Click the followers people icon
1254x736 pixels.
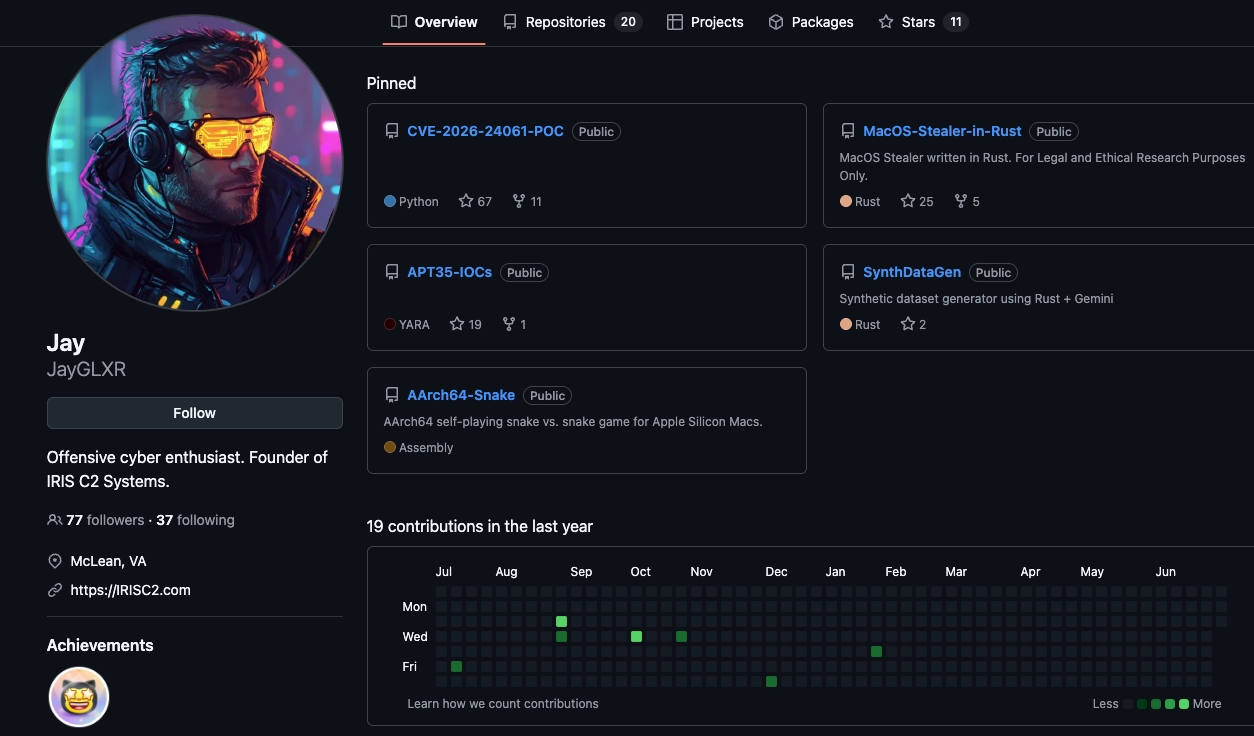click(x=55, y=520)
